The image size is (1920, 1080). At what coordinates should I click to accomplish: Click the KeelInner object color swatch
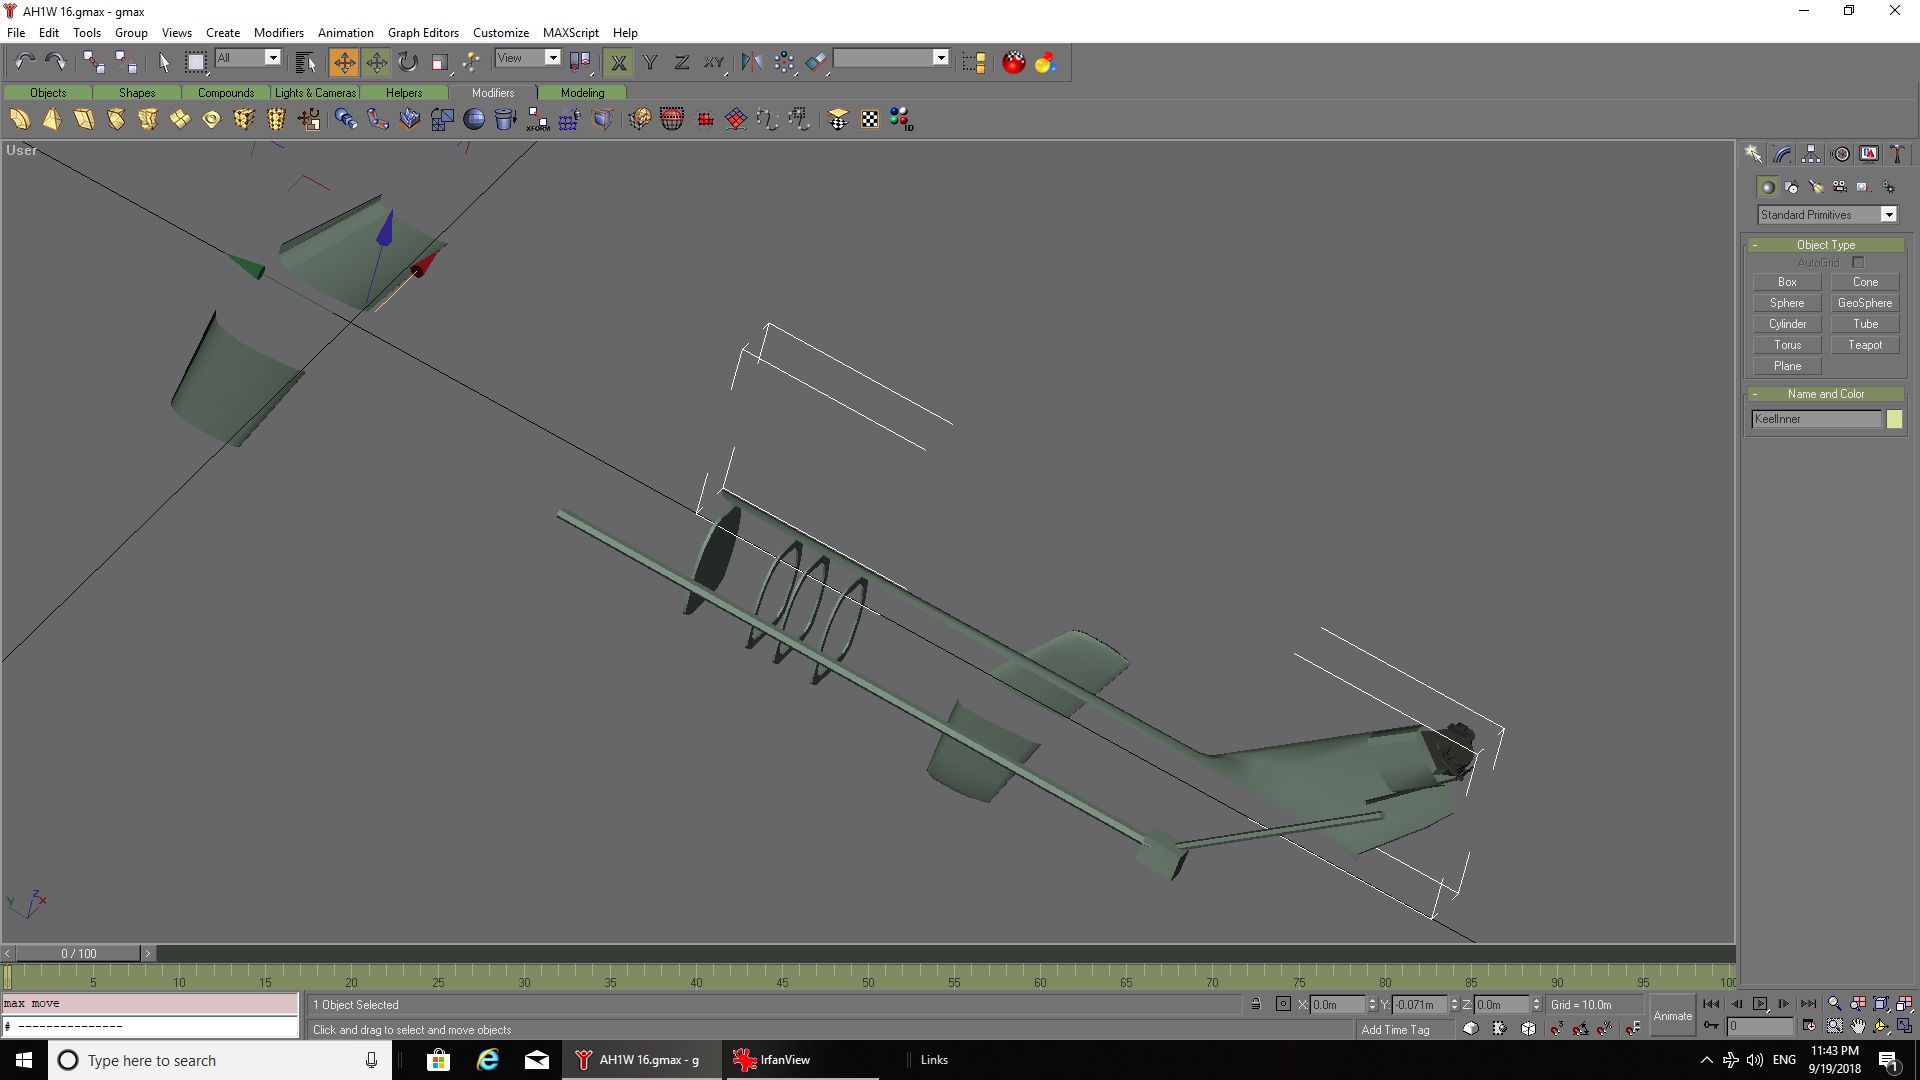pyautogui.click(x=1894, y=419)
